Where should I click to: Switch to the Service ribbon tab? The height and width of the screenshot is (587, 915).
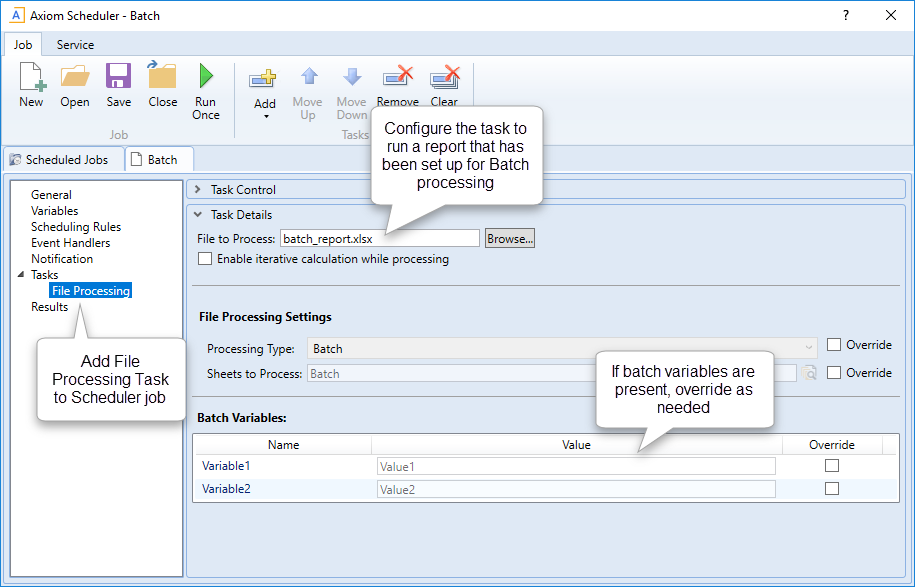click(74, 44)
